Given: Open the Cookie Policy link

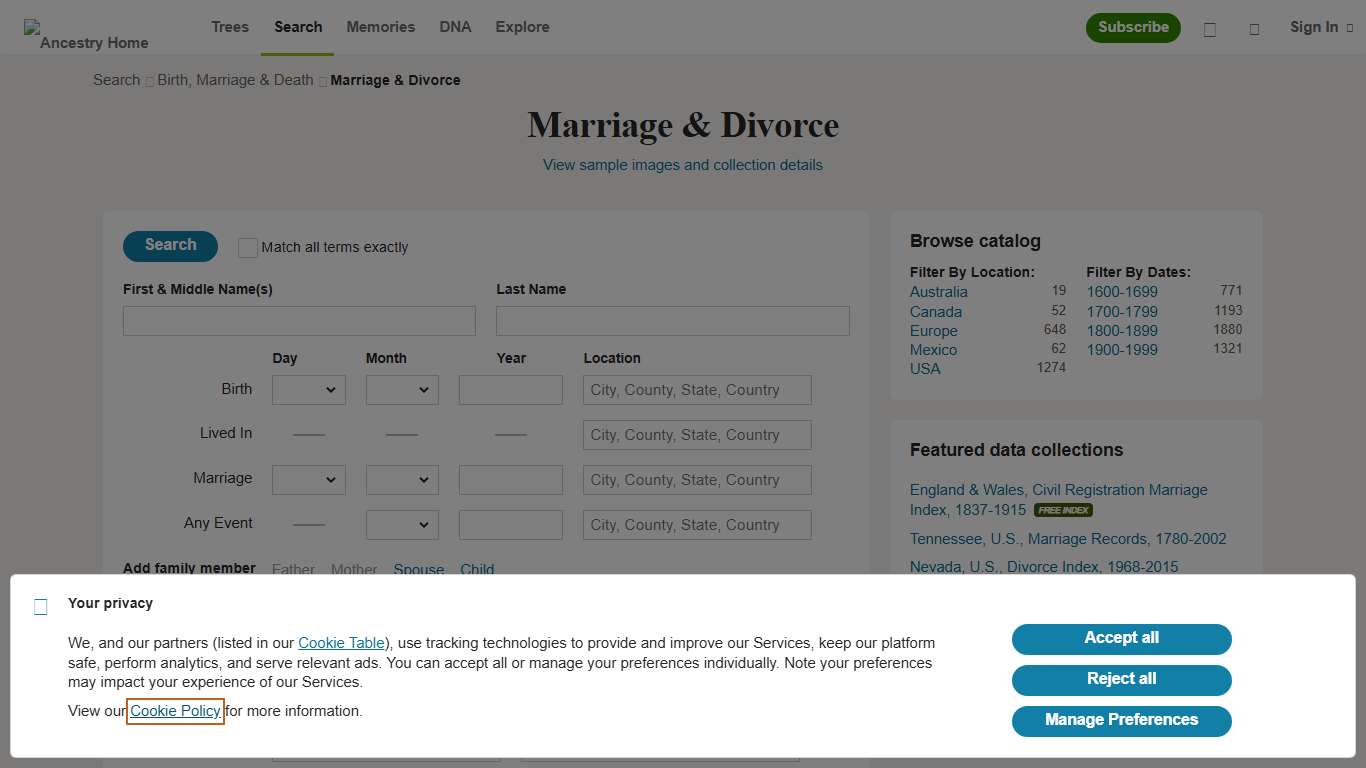Looking at the screenshot, I should click(x=175, y=711).
